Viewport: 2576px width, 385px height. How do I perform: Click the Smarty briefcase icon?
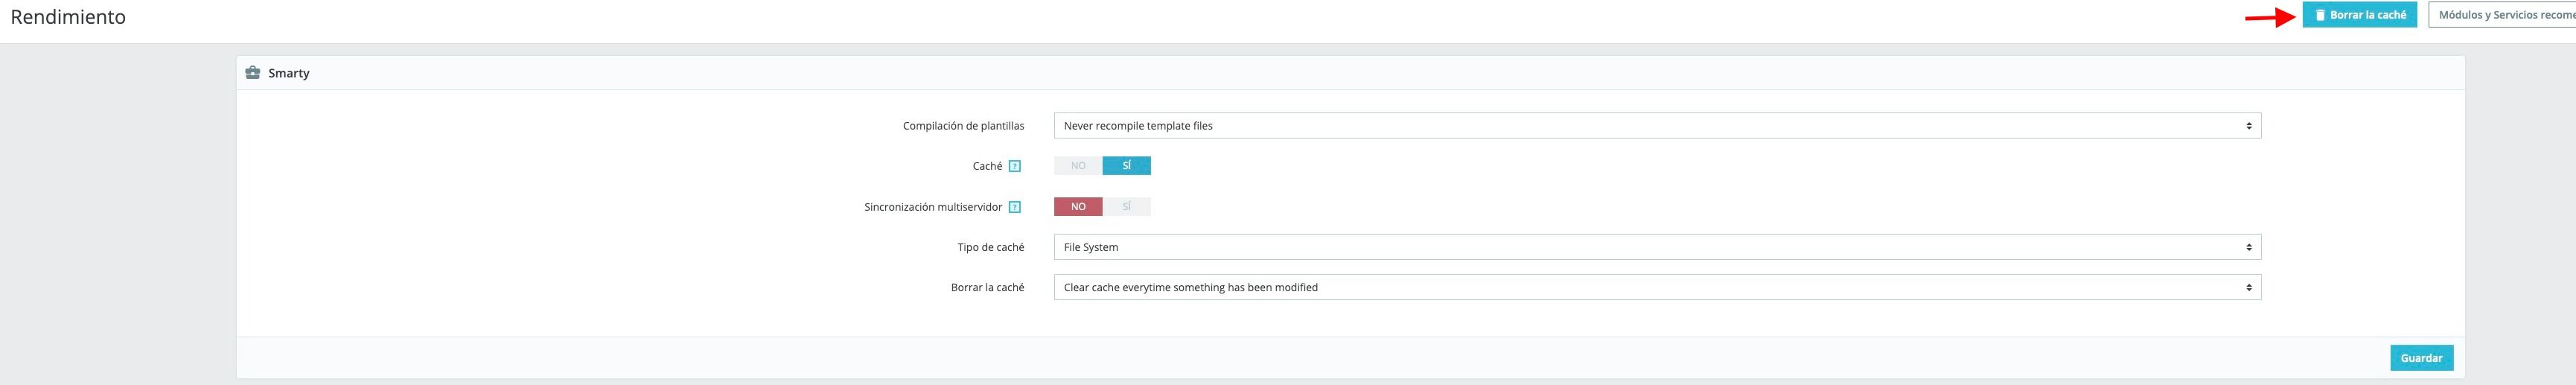click(252, 73)
